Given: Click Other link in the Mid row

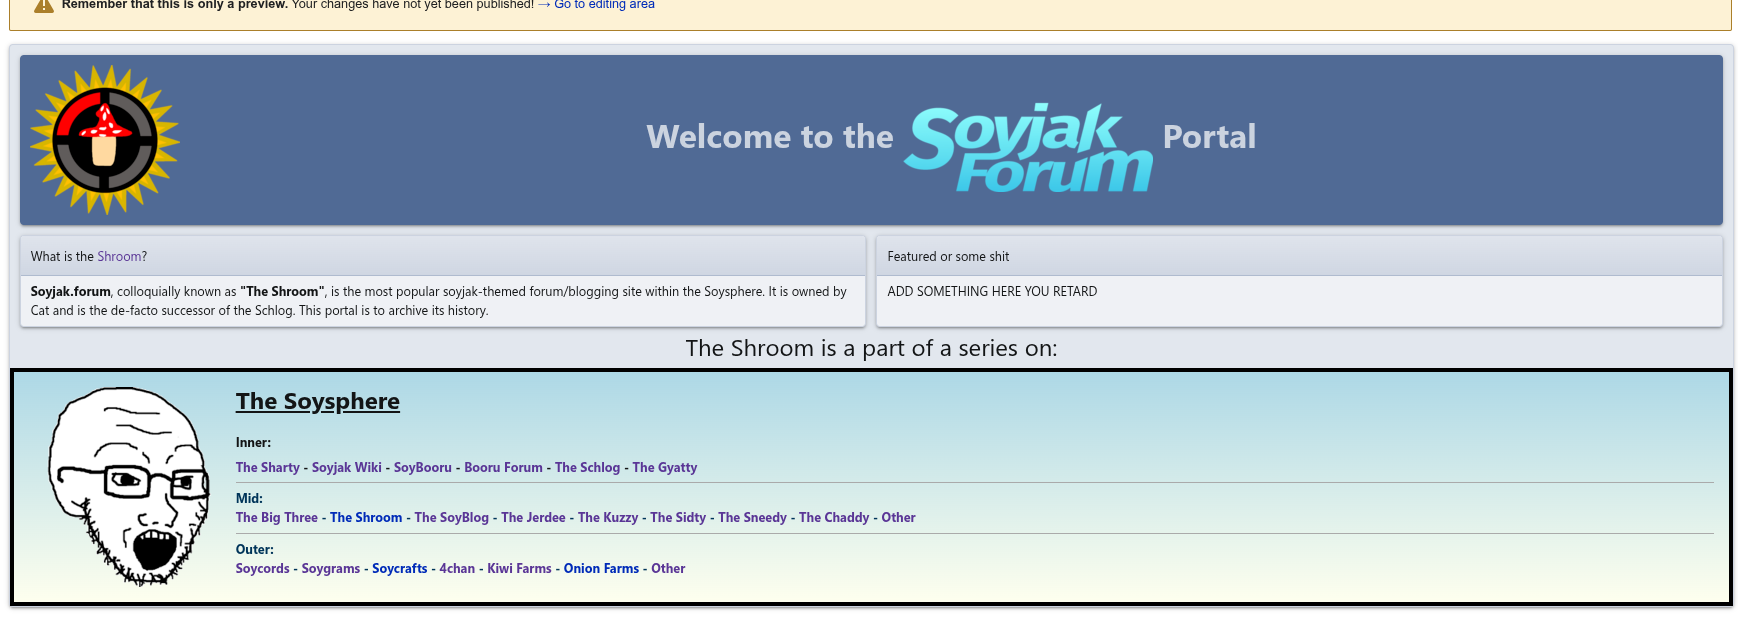Looking at the screenshot, I should click(x=898, y=517).
